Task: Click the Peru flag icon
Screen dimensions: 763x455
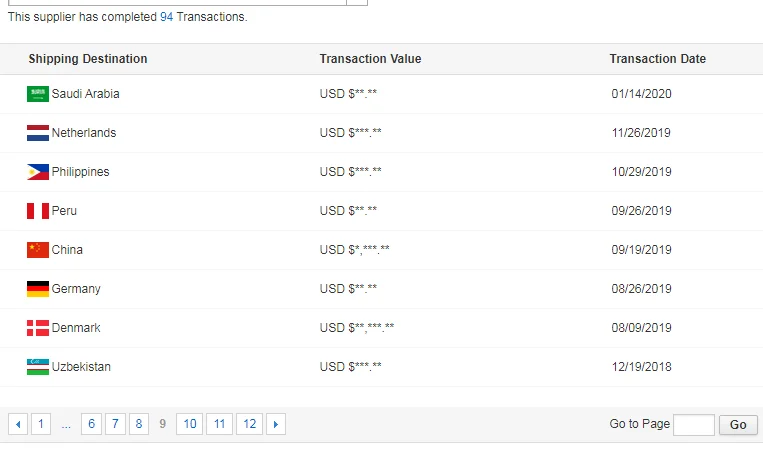Action: point(38,211)
